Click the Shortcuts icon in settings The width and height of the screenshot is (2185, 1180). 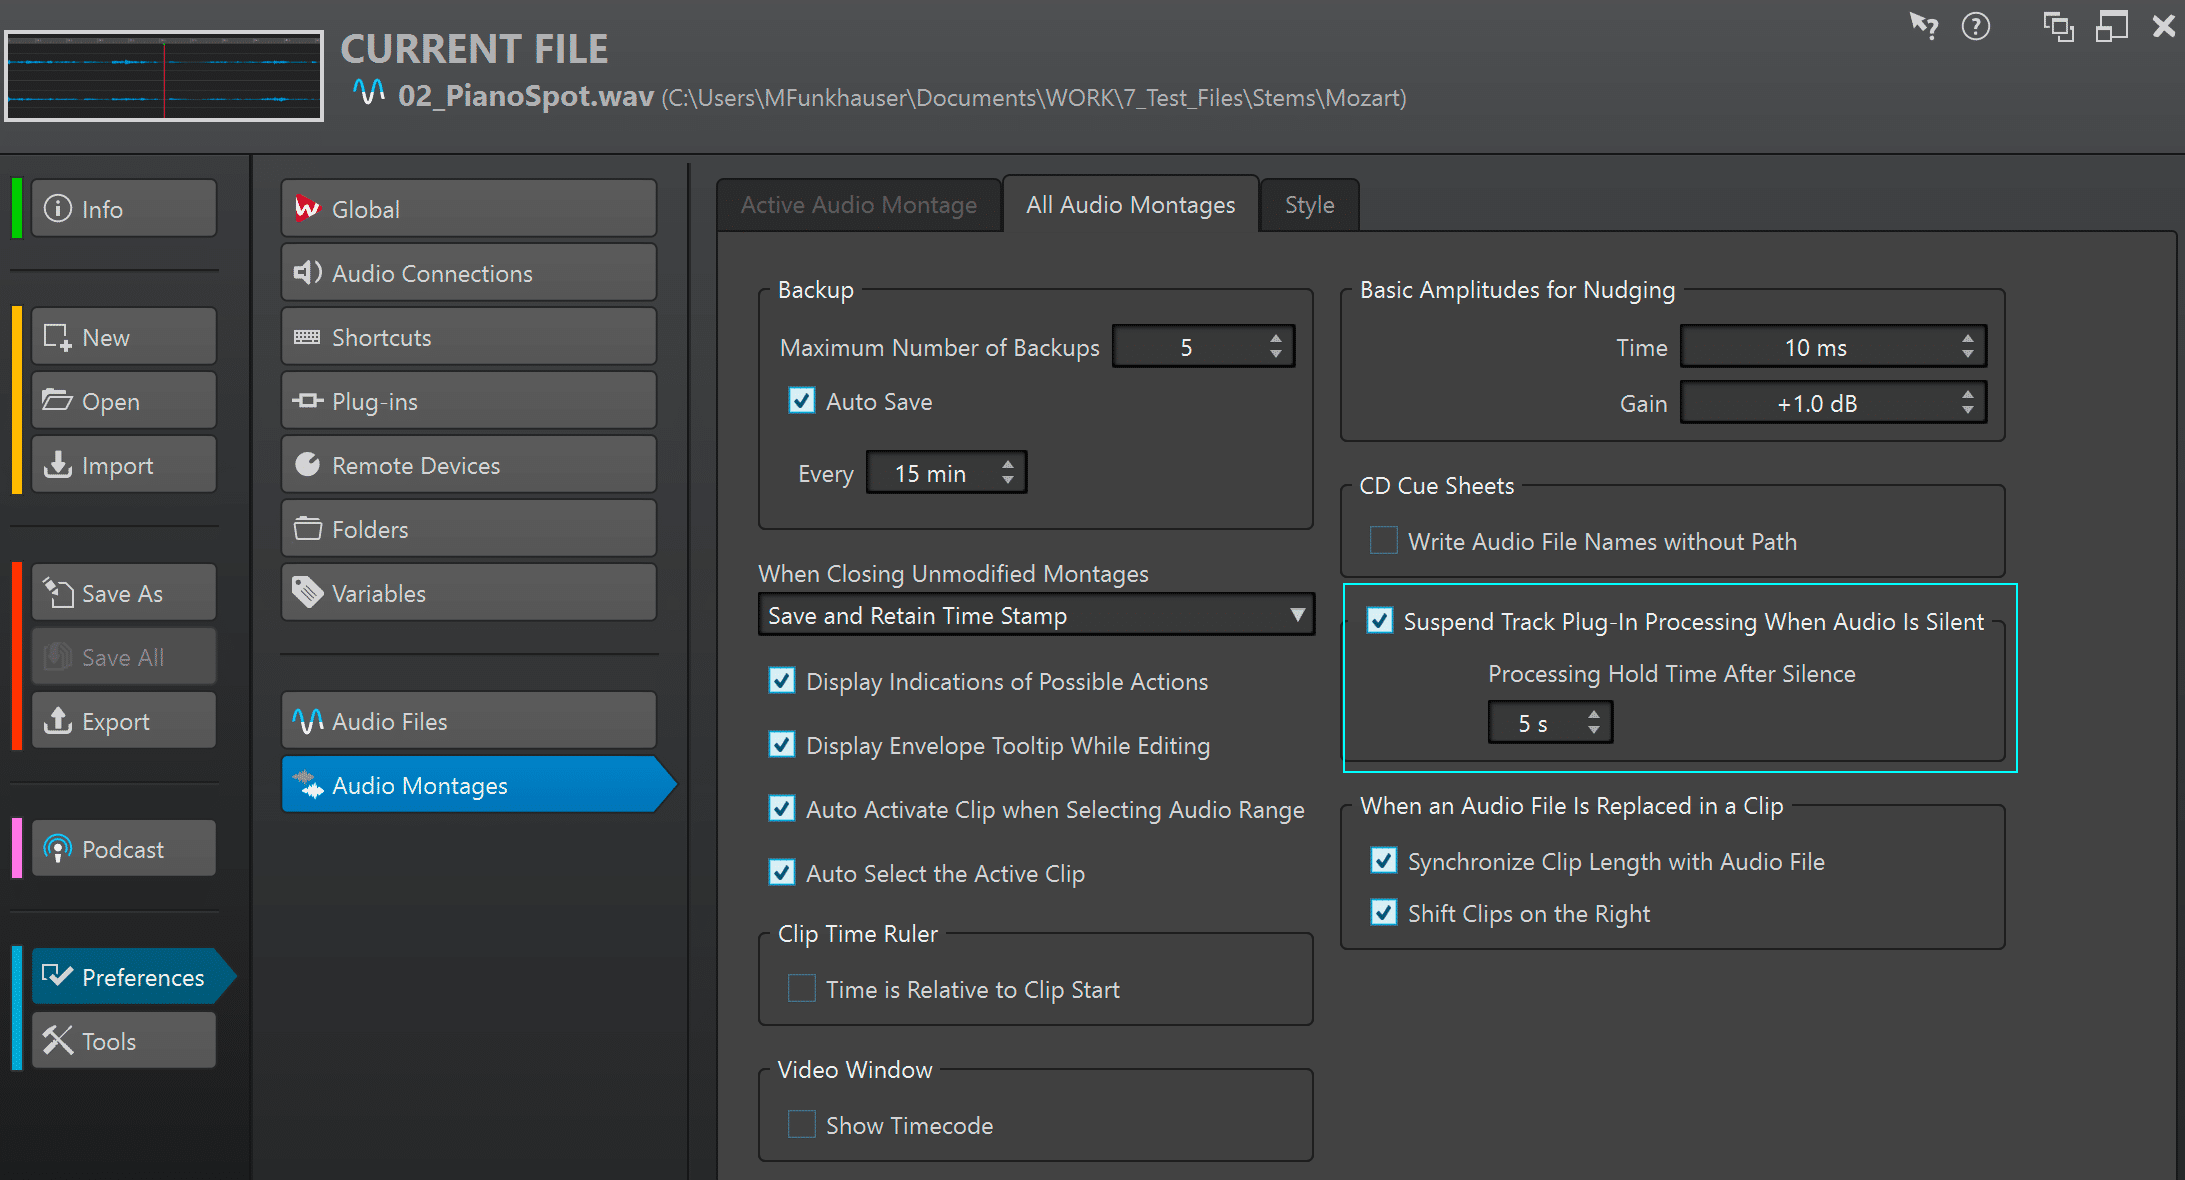307,337
